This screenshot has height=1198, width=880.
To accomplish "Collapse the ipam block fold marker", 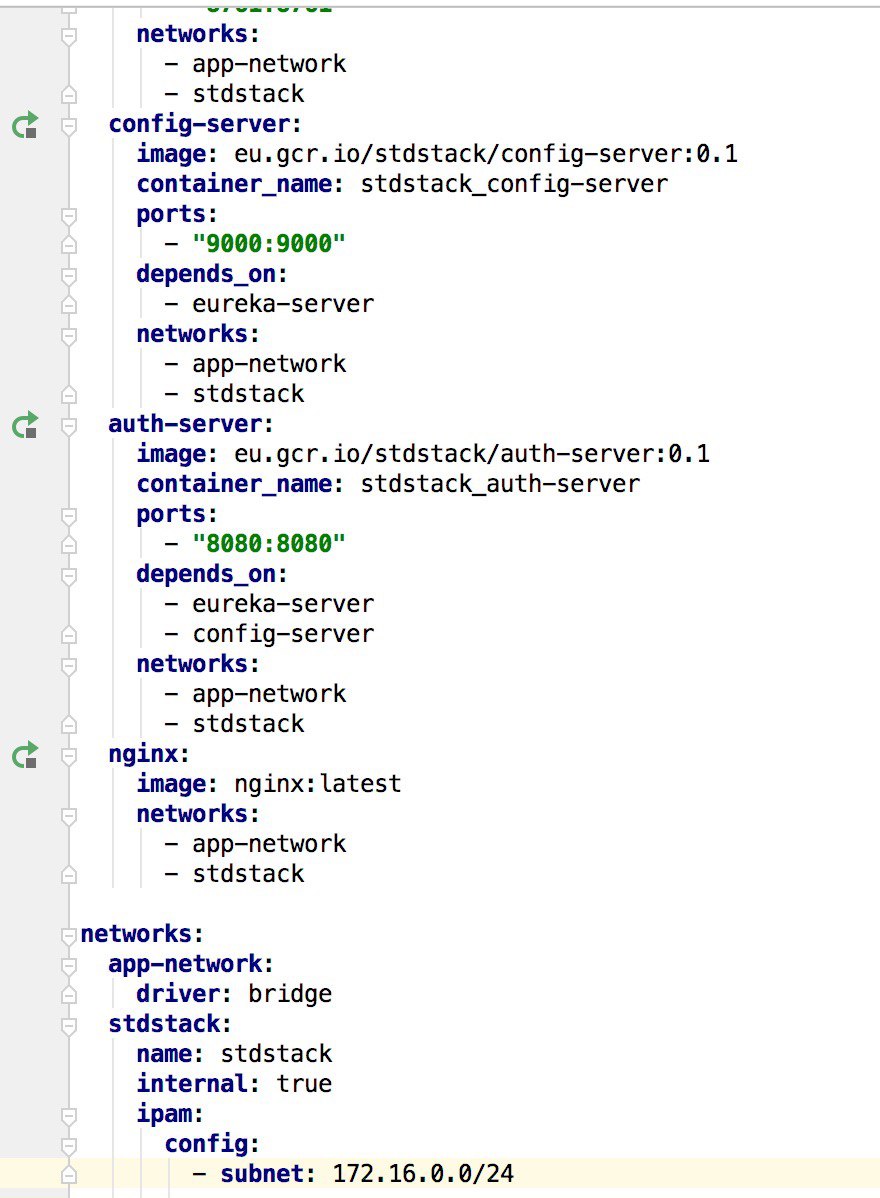I will (69, 1115).
